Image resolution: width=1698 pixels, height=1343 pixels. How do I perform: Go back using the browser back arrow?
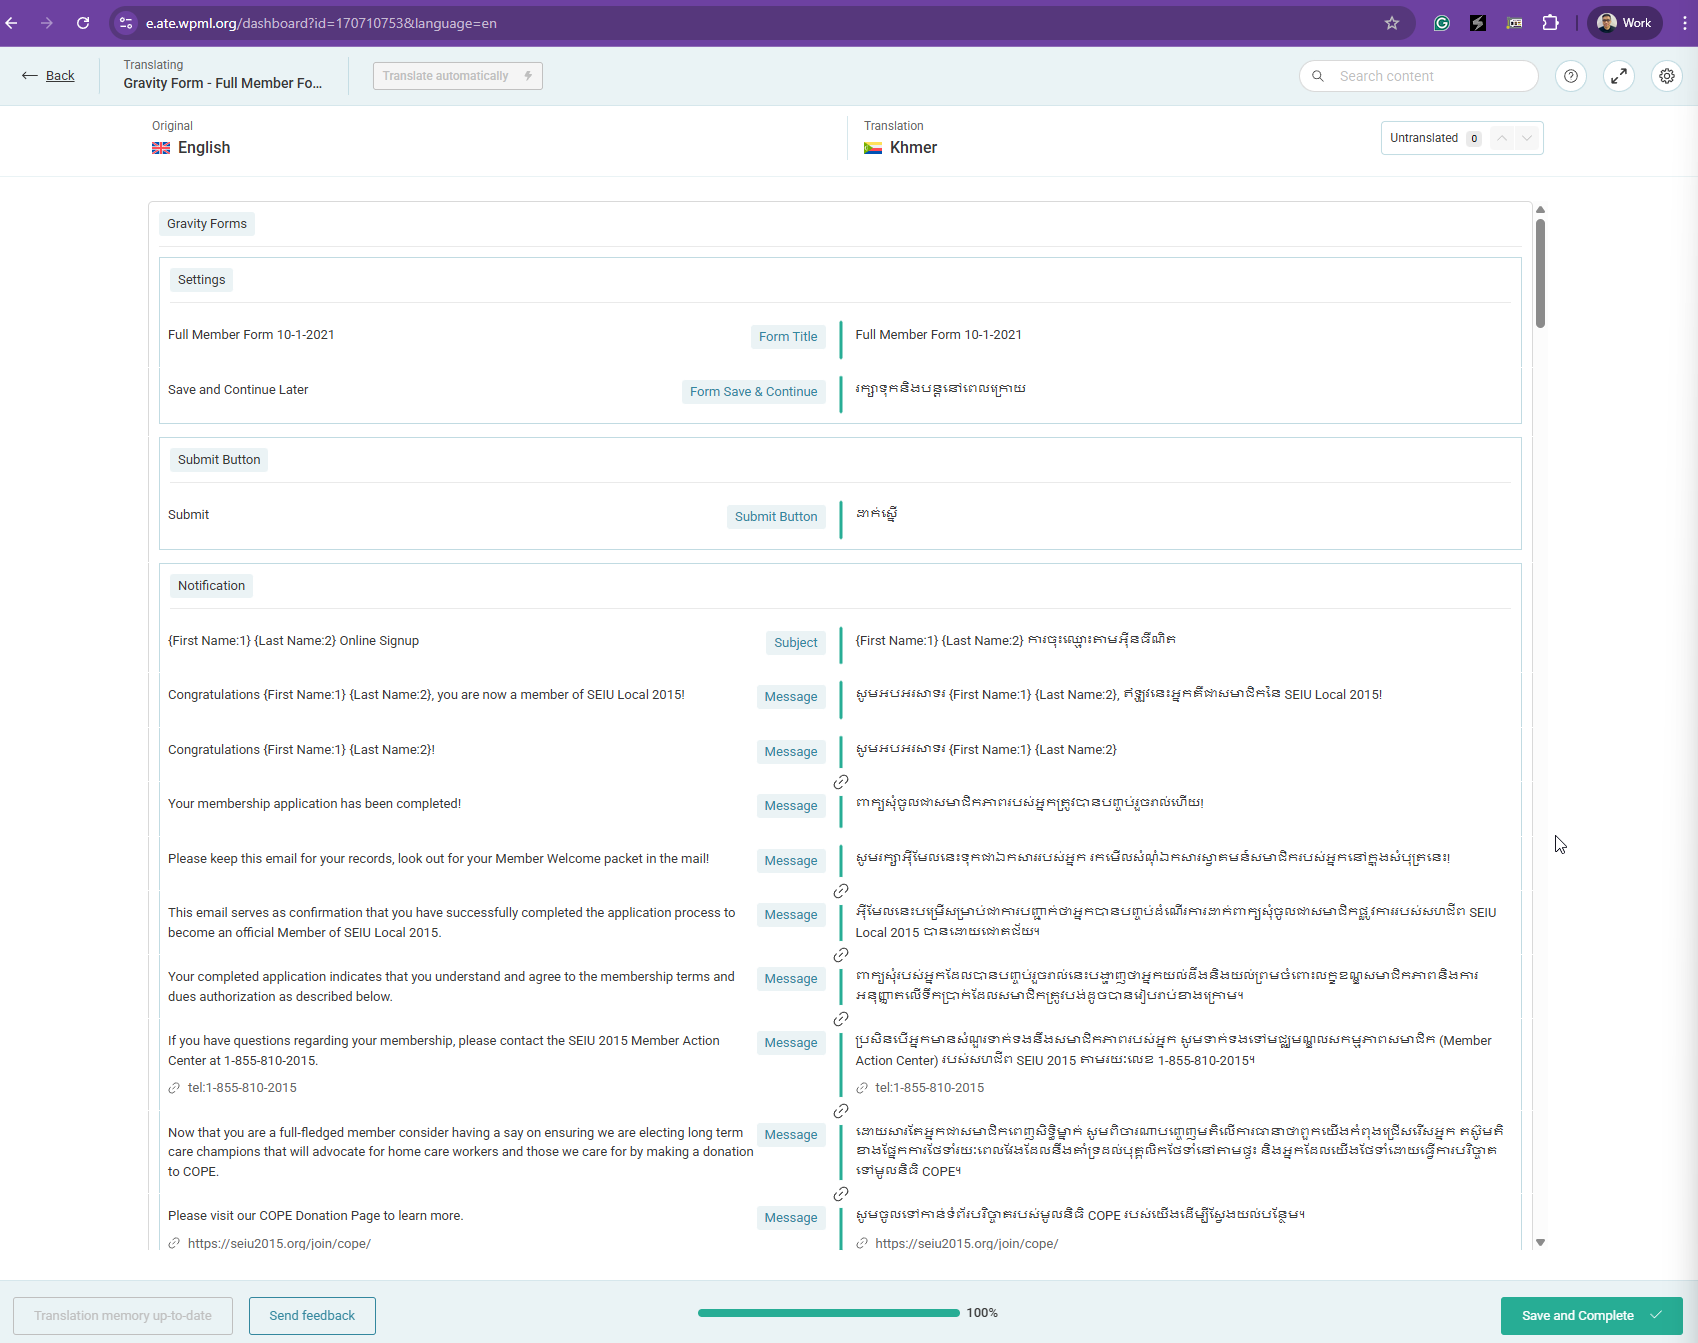pyautogui.click(x=12, y=23)
